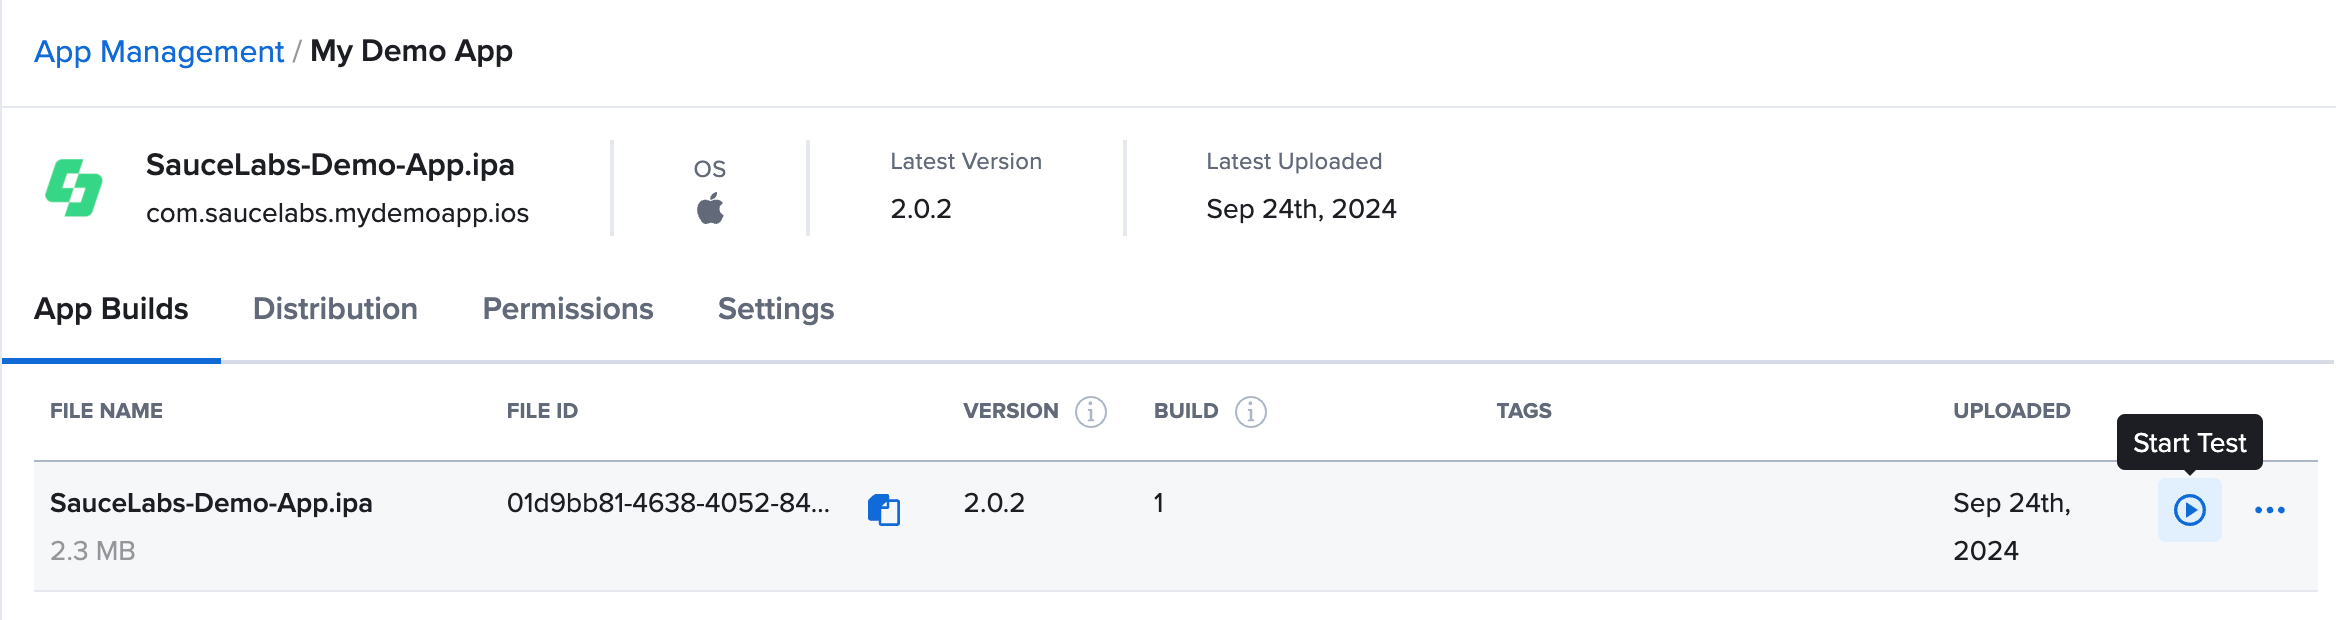Image resolution: width=2336 pixels, height=620 pixels.
Task: Click the Start Test play icon
Action: pyautogui.click(x=2189, y=510)
